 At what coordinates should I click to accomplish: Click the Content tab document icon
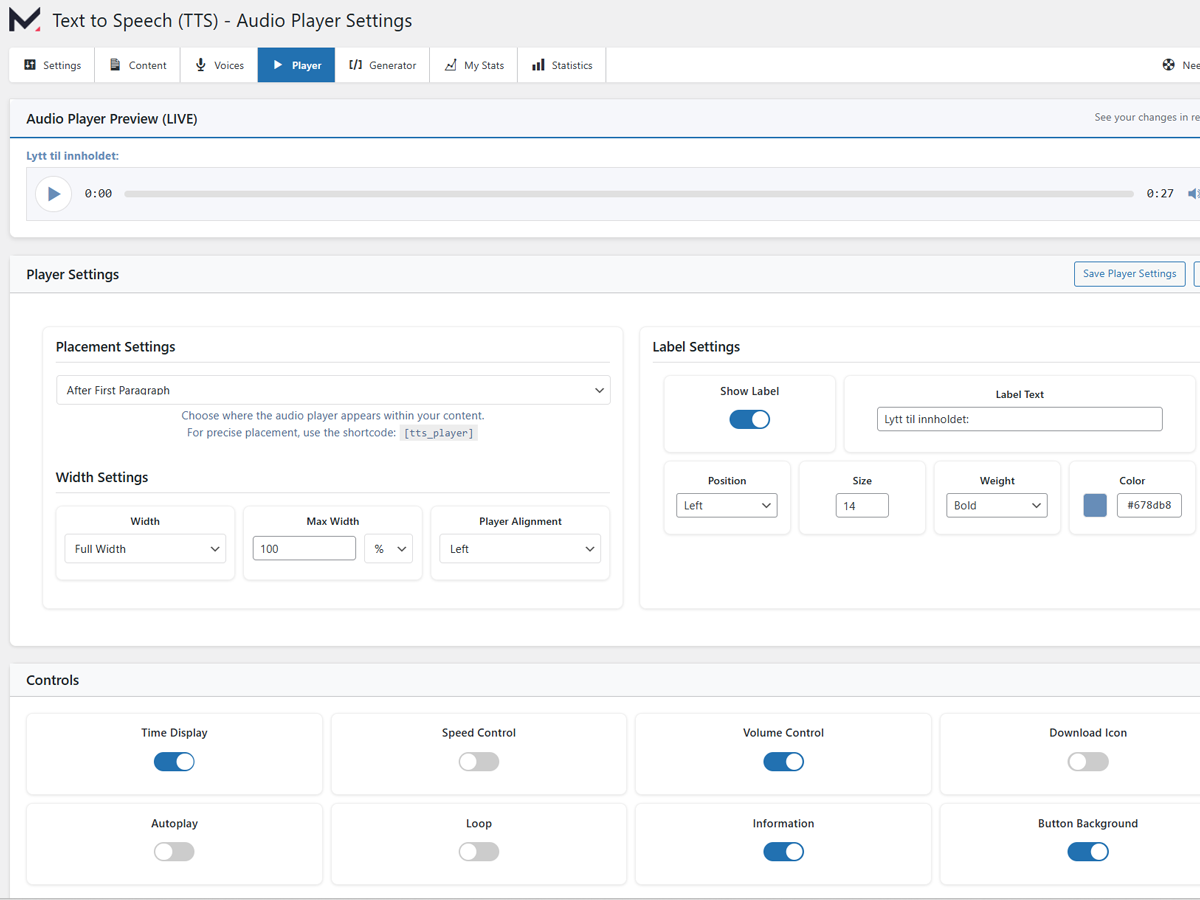(x=115, y=65)
